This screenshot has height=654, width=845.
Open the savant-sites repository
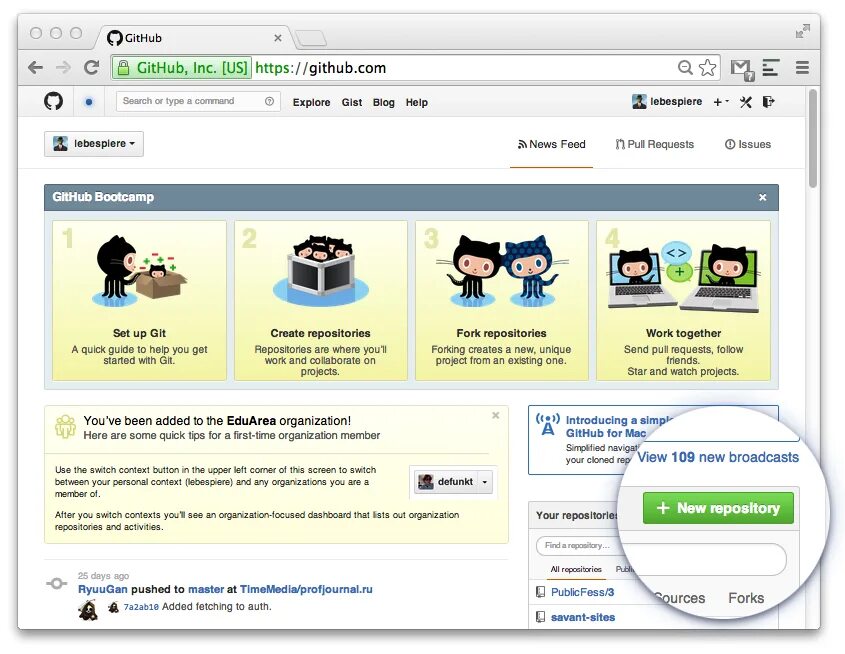tap(583, 617)
